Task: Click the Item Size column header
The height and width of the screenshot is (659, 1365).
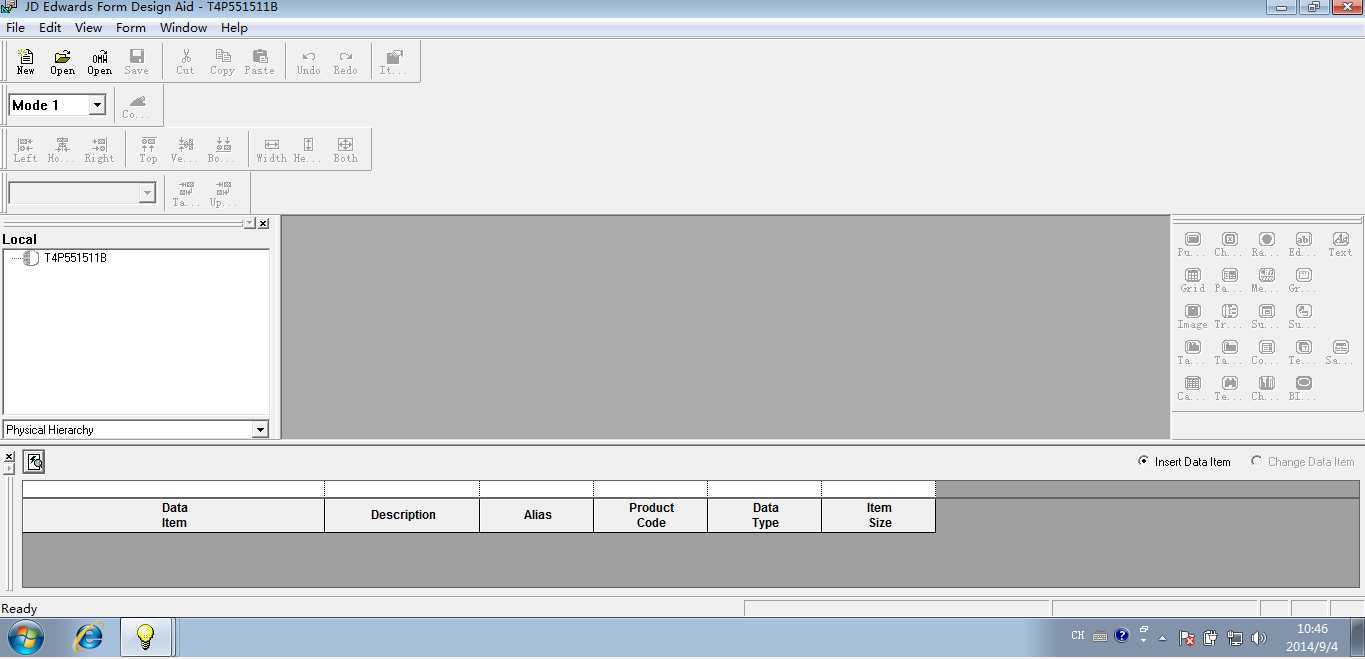Action: tap(879, 515)
